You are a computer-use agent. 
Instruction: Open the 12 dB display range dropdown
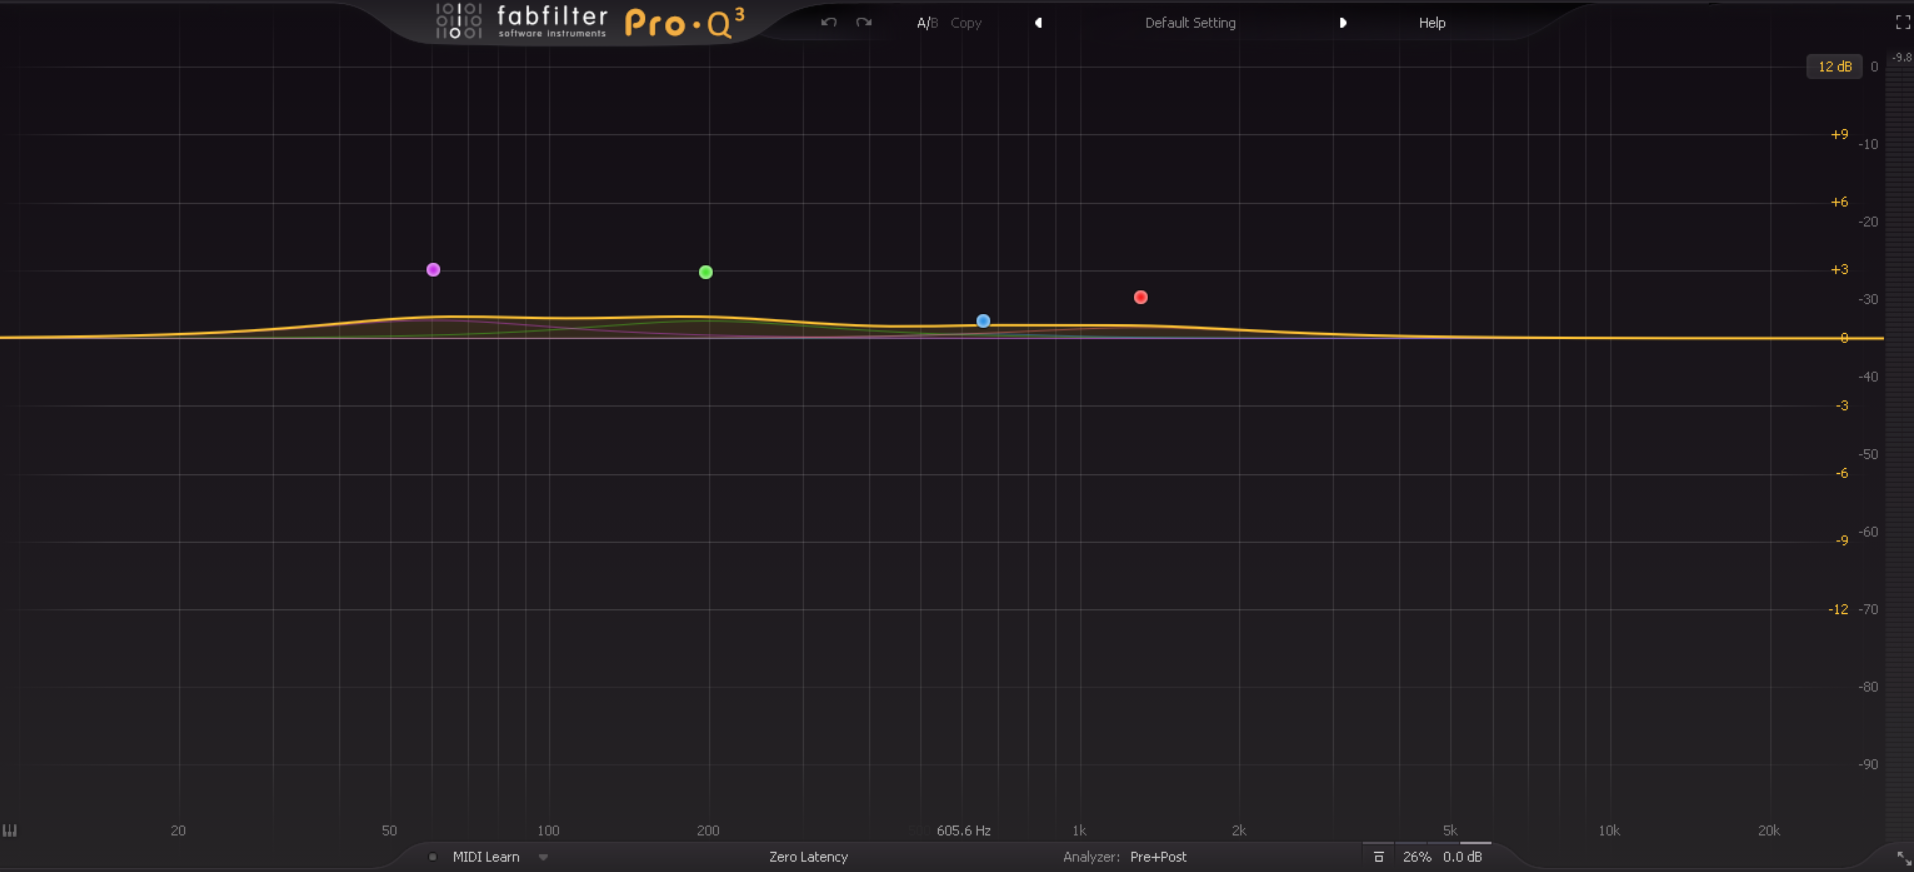[1834, 67]
